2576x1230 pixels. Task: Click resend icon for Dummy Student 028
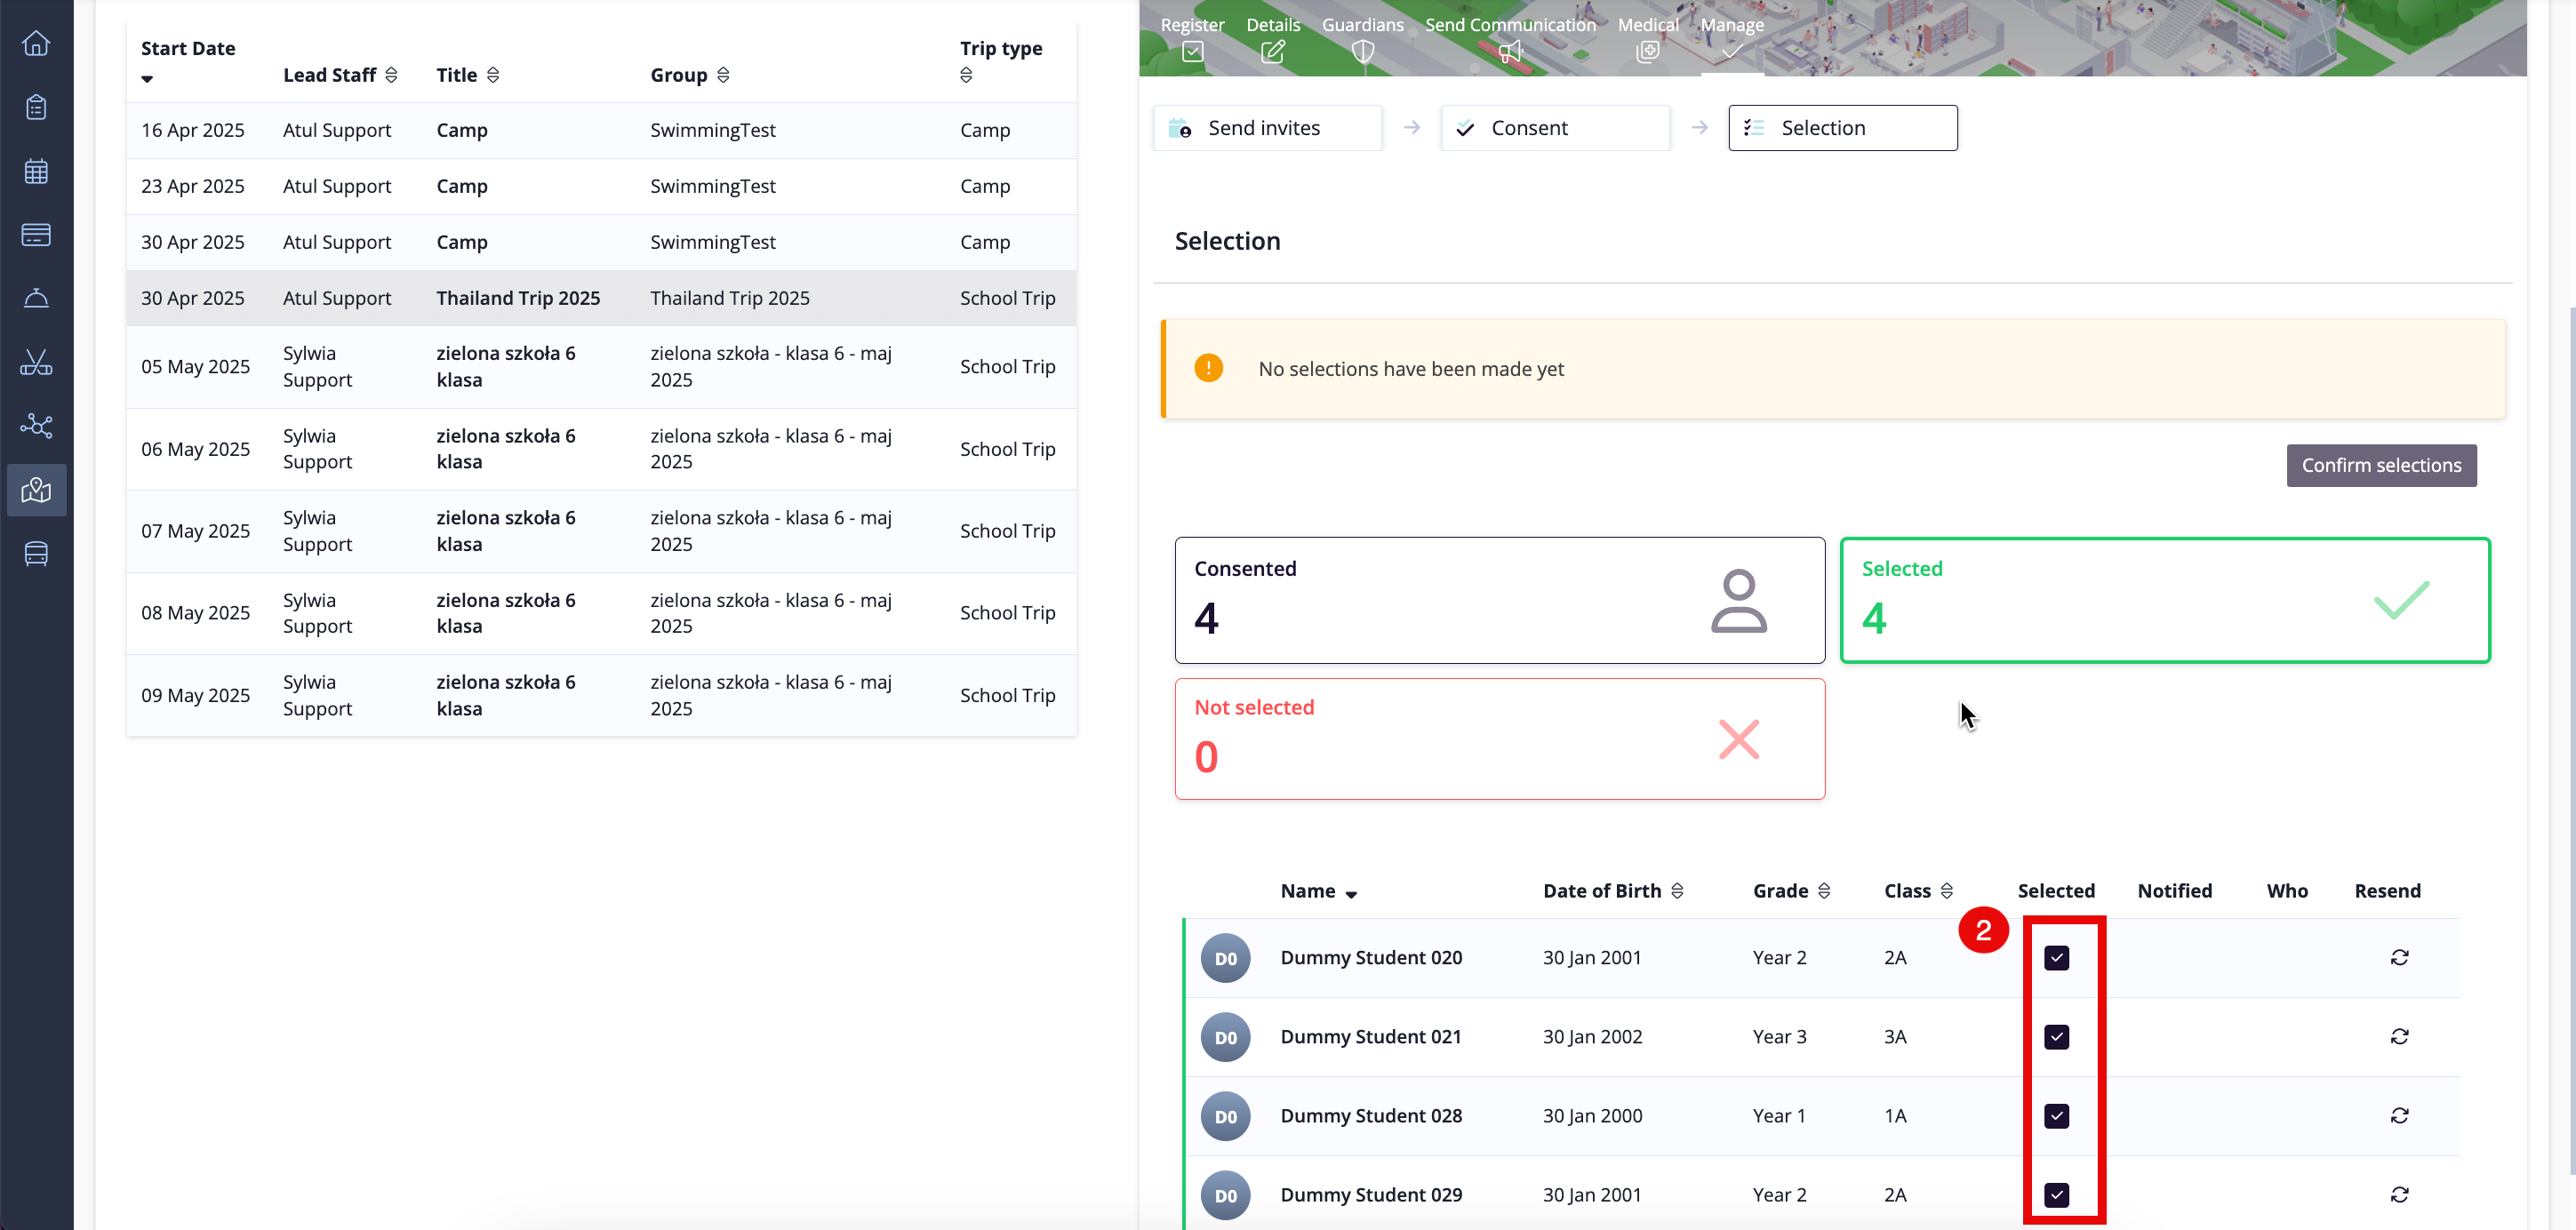tap(2399, 1115)
